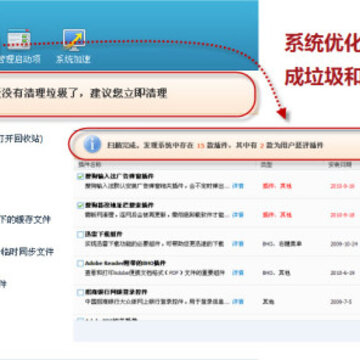The image size is (360, 360).
Task: Select the 搜狗篡改地址栏搜索插件 title
Action: pyautogui.click(x=119, y=205)
